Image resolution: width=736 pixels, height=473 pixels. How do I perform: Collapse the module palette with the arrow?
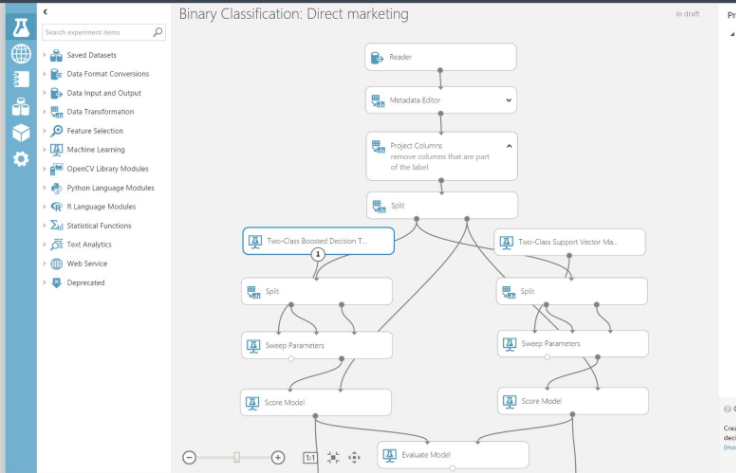(45, 11)
